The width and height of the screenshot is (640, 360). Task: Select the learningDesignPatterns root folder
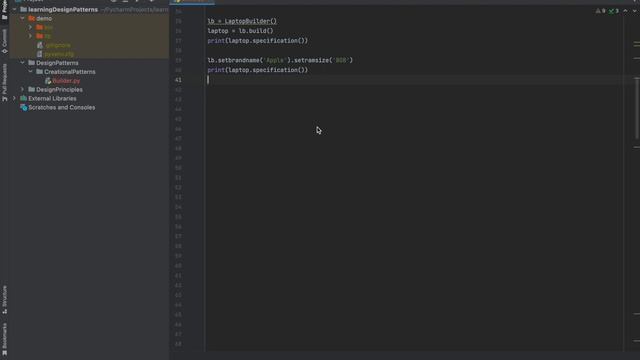point(63,9)
